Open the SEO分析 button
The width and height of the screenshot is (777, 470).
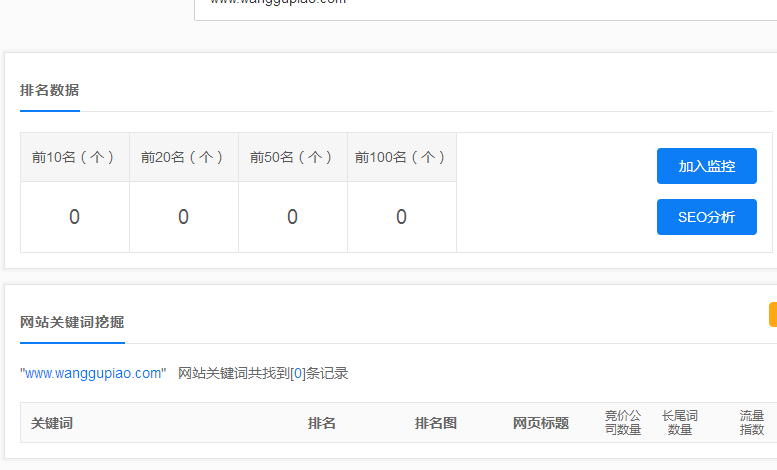coord(707,217)
